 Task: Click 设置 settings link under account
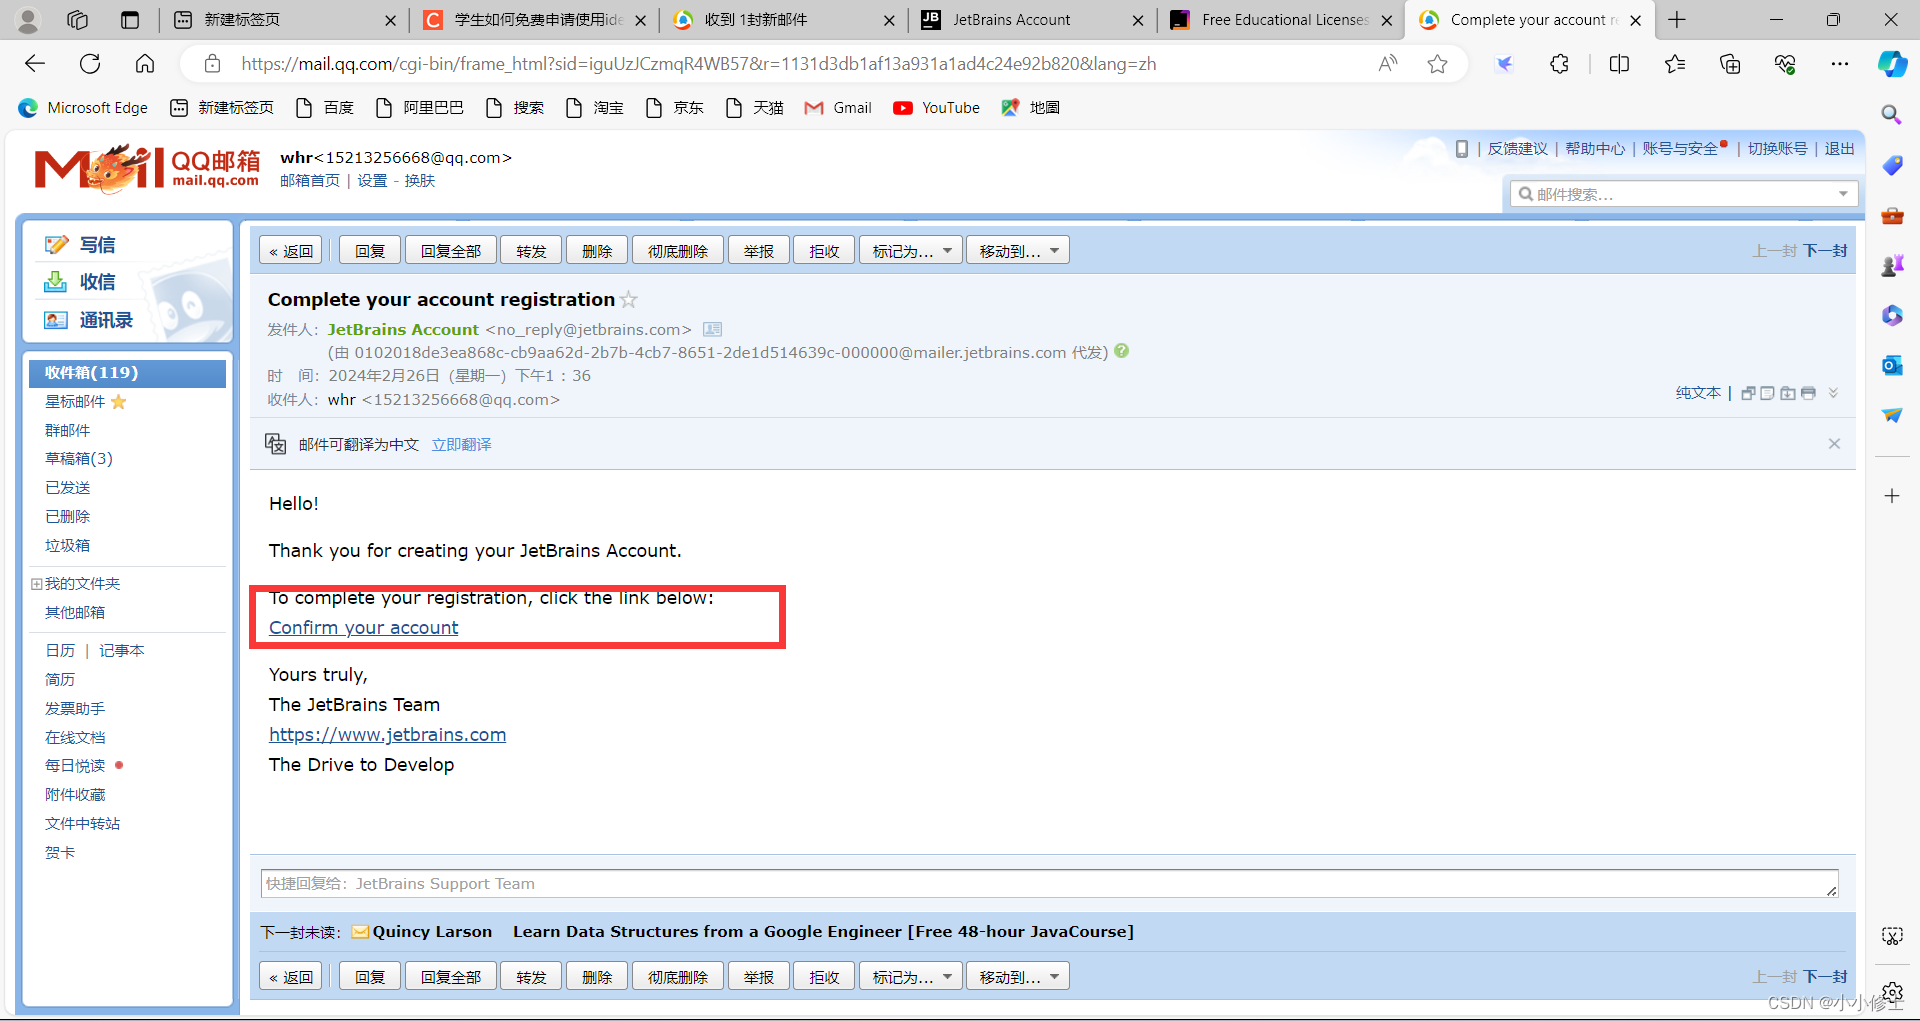pos(372,181)
